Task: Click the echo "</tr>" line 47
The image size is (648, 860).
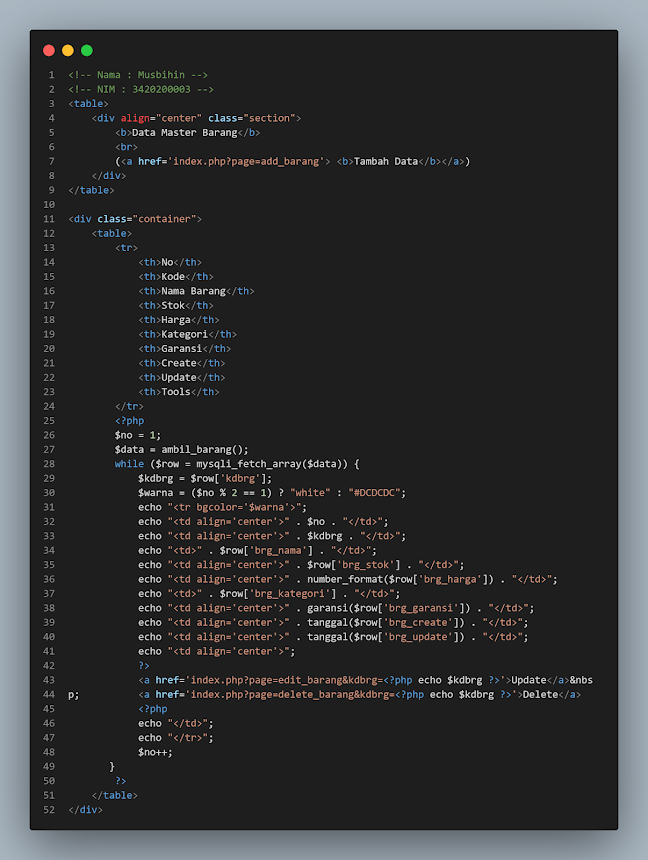Action: tap(176, 738)
